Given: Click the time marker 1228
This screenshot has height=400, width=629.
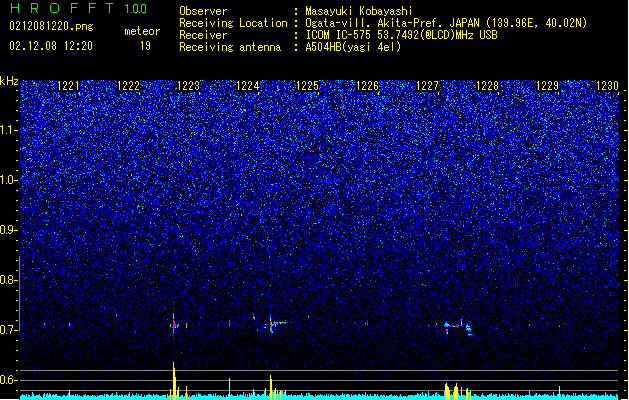Looking at the screenshot, I should (487, 86).
